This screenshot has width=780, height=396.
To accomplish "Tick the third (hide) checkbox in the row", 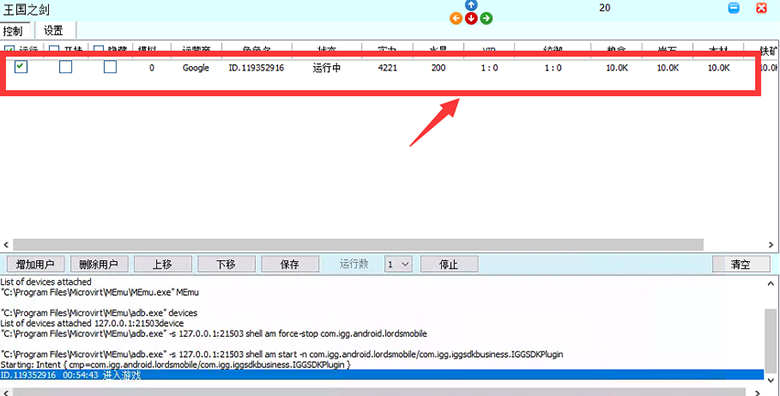I will click(110, 67).
